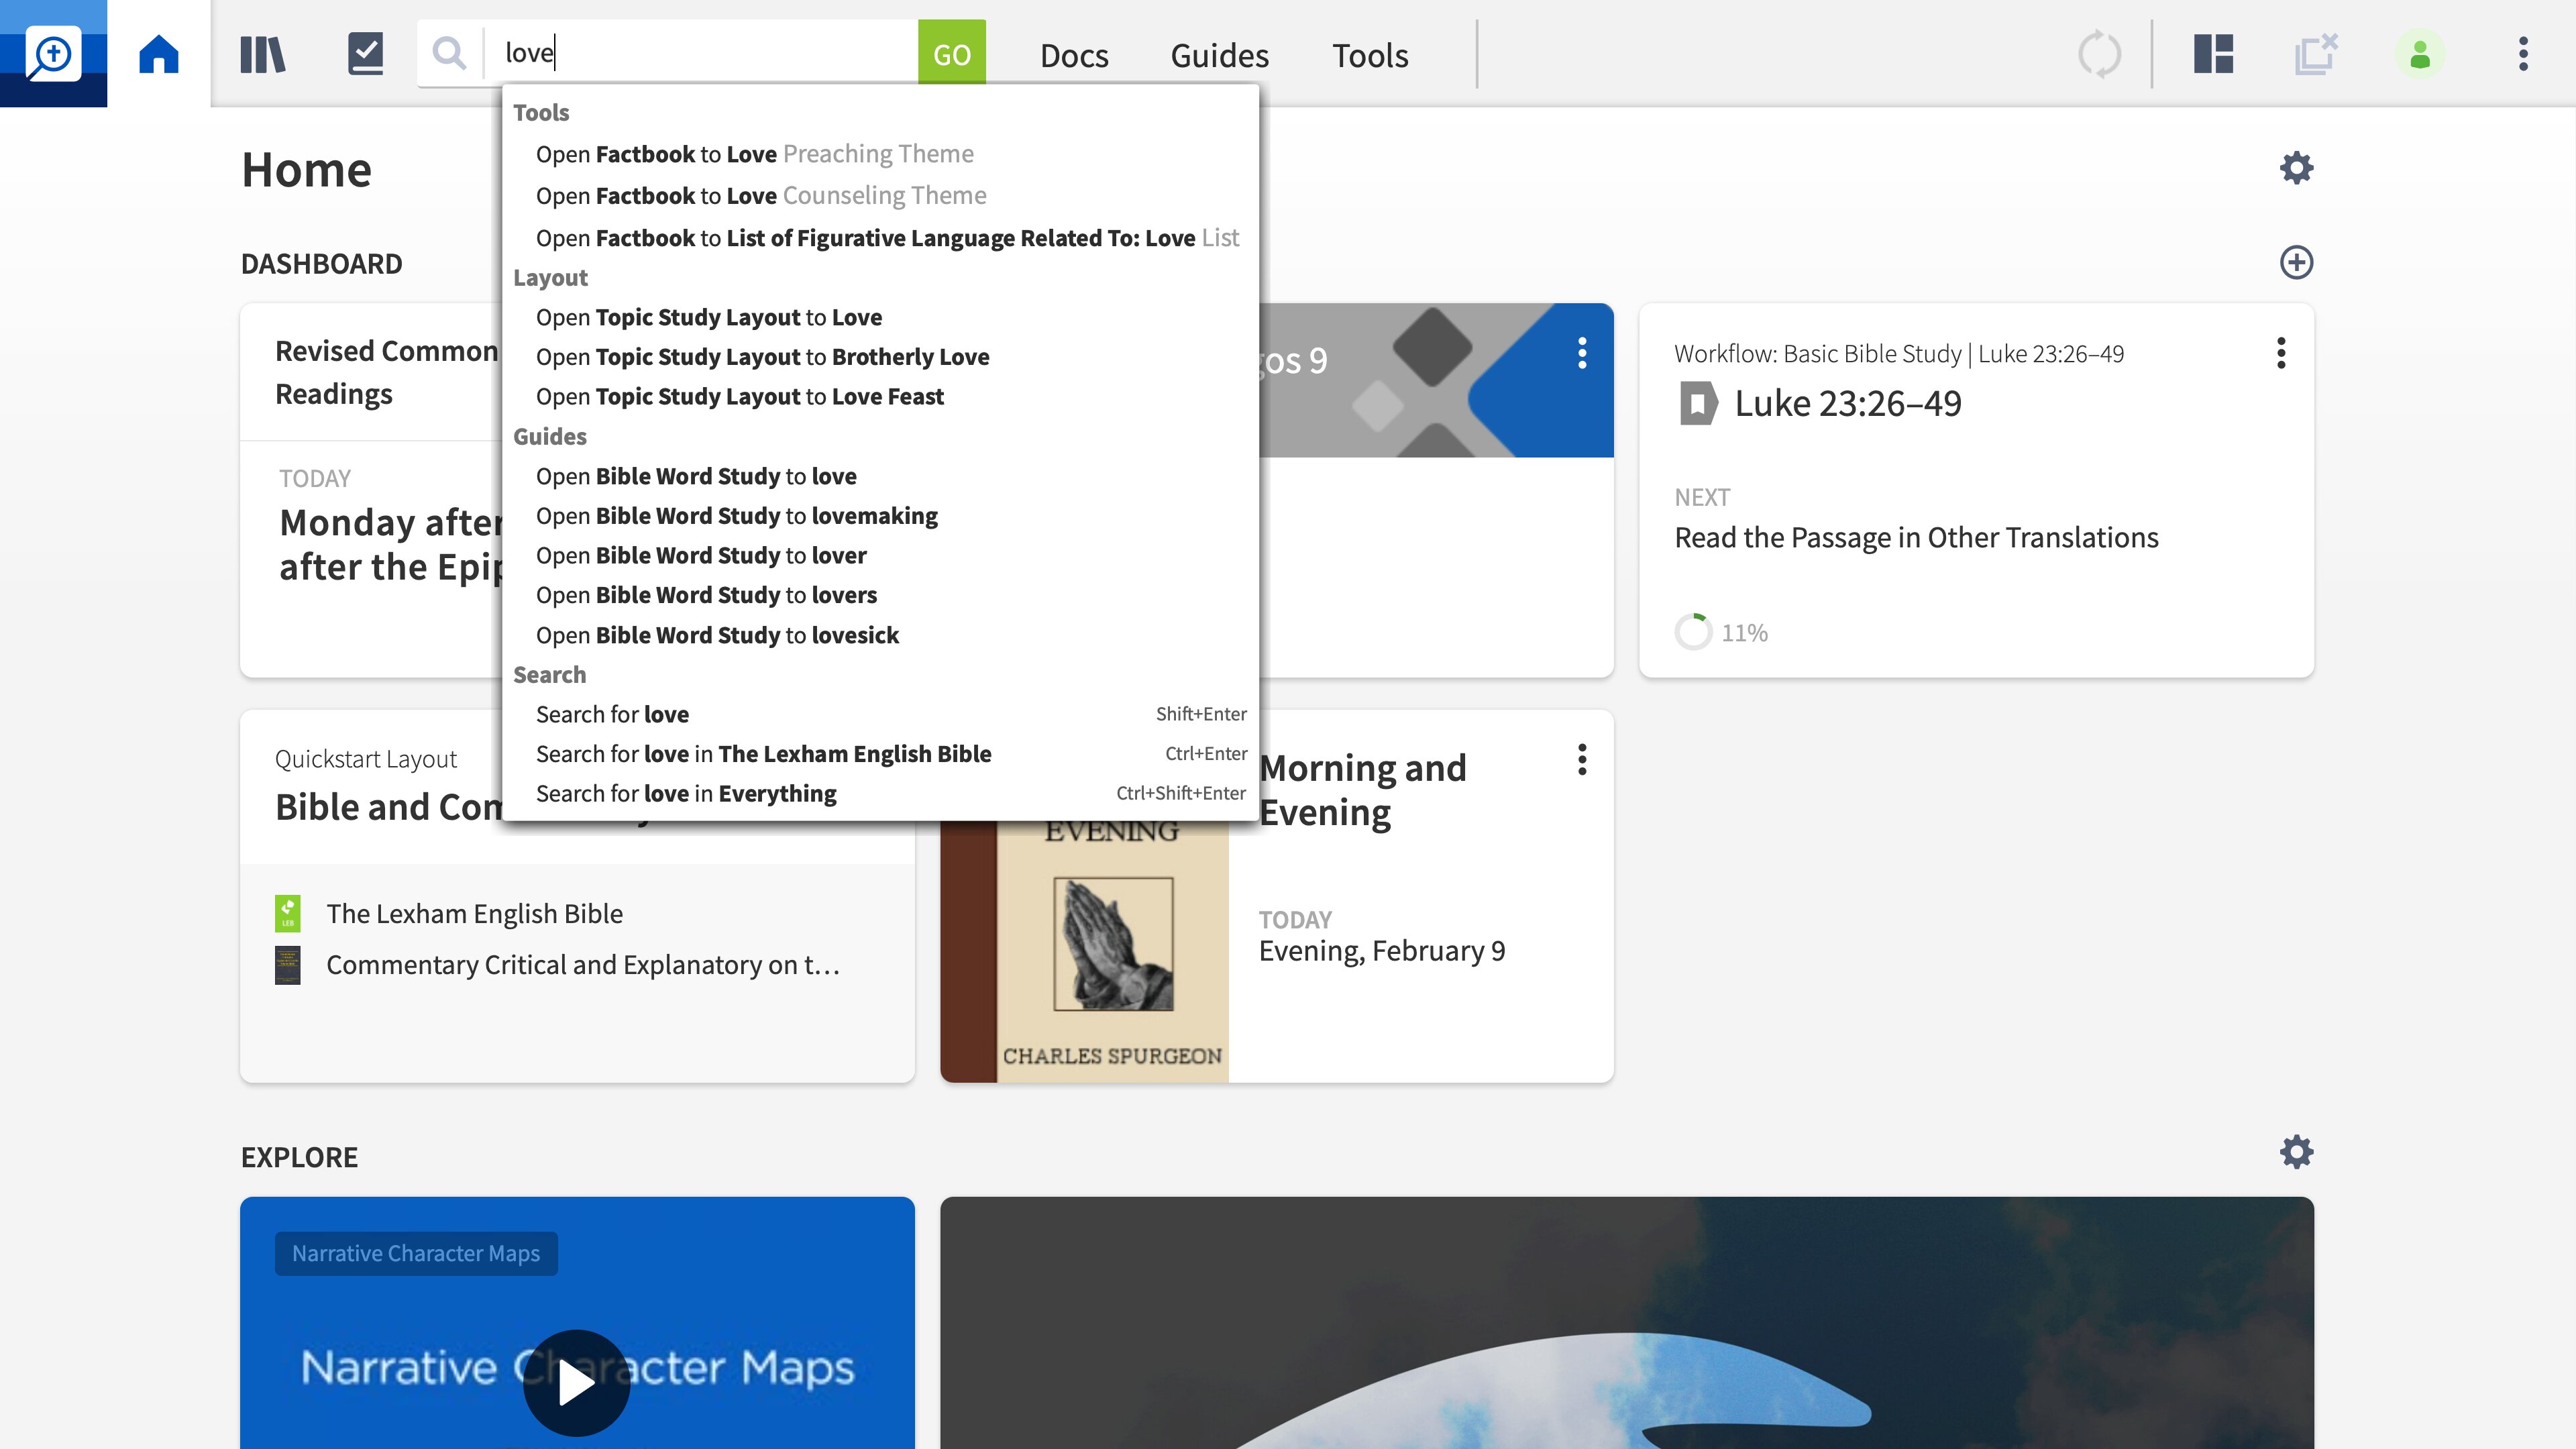Image resolution: width=2576 pixels, height=1449 pixels.
Task: Open Evening, February 9 reading
Action: click(x=1382, y=951)
